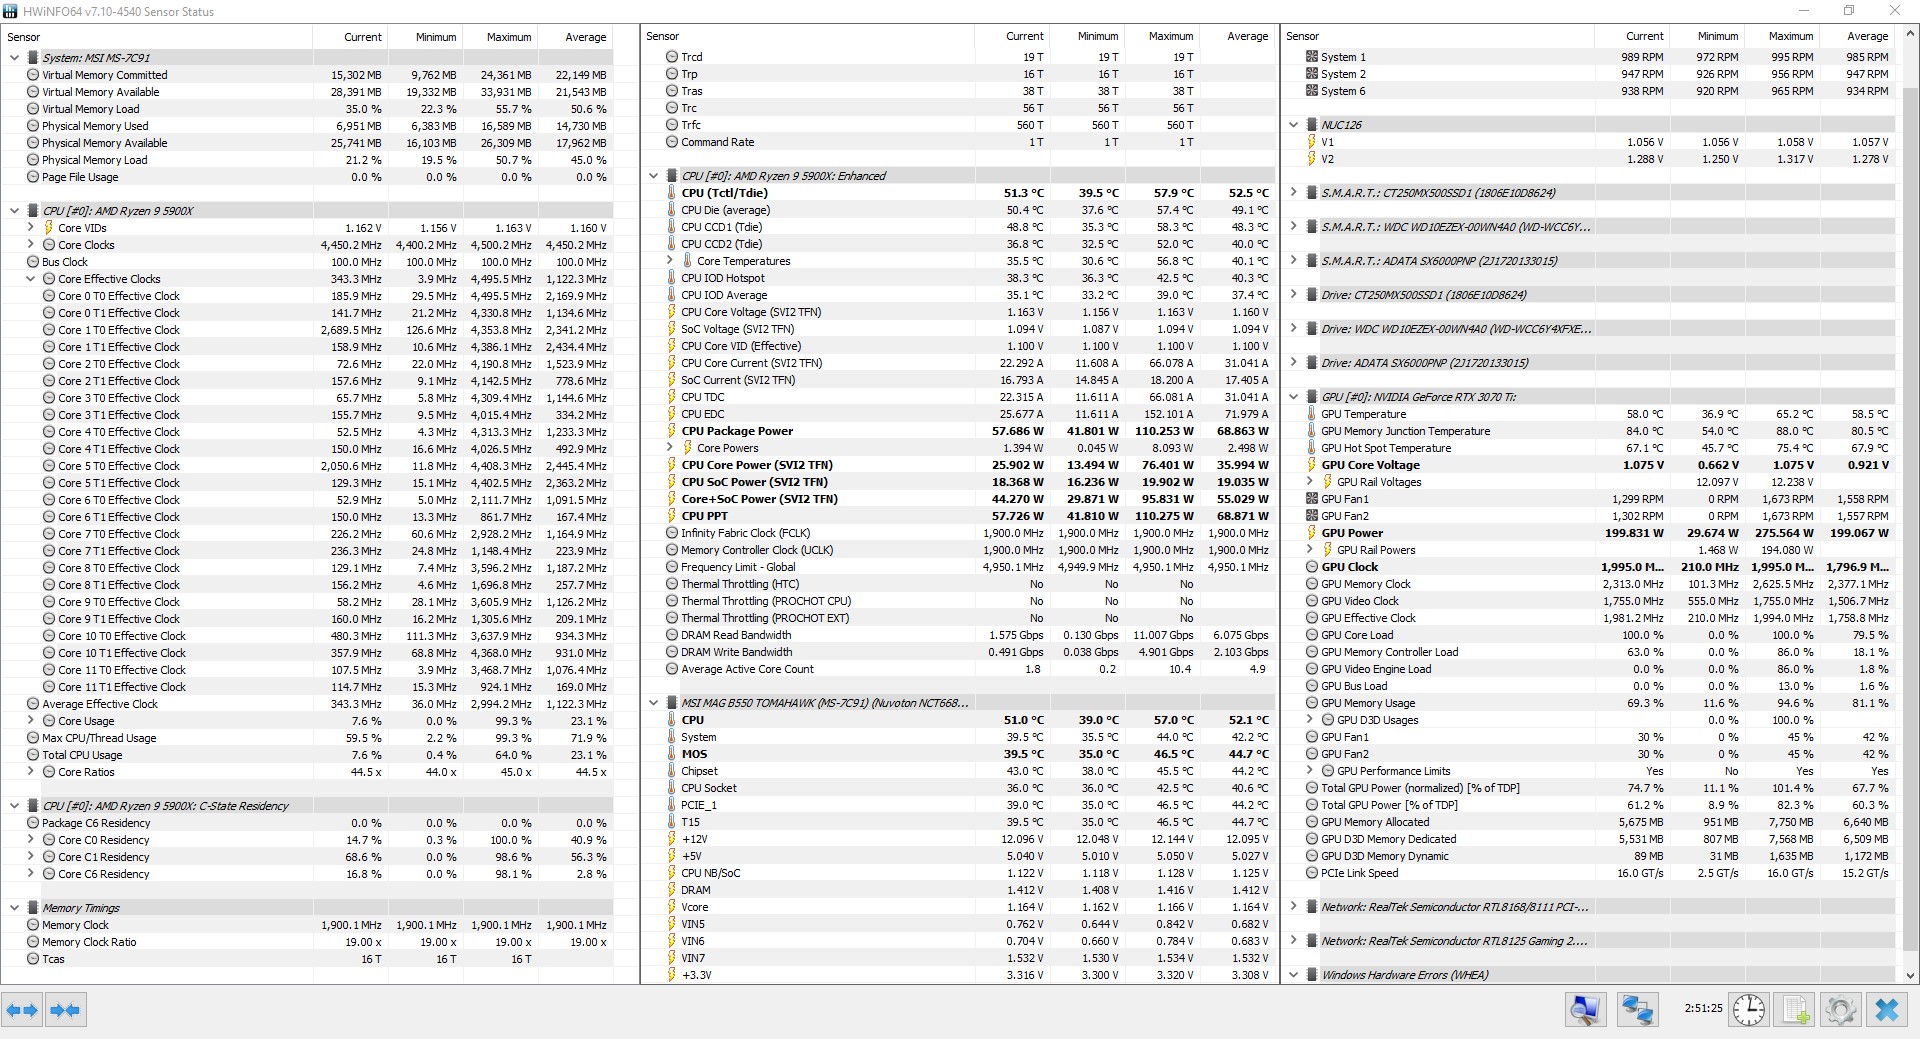The height and width of the screenshot is (1039, 1920).
Task: Close sensors with the blue X icon
Action: pyautogui.click(x=1887, y=1010)
